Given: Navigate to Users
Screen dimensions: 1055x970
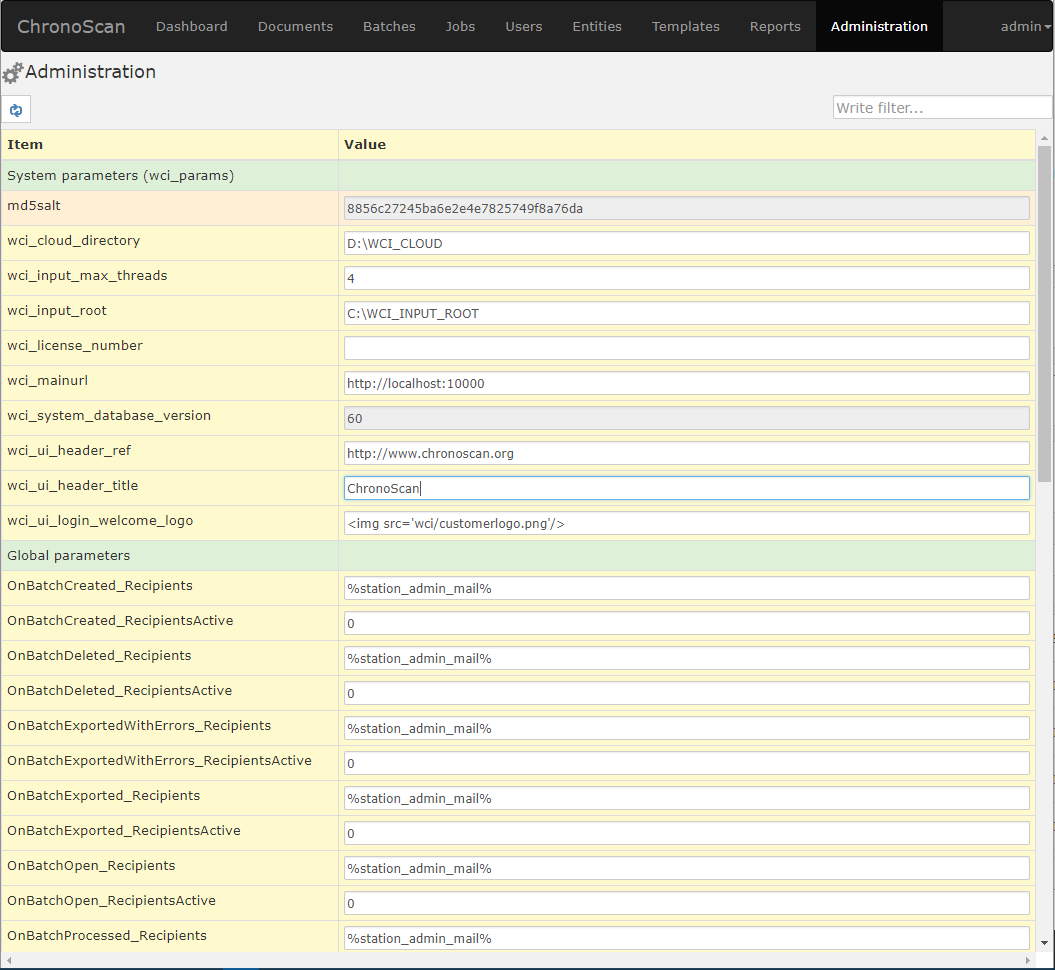Looking at the screenshot, I should [x=523, y=26].
